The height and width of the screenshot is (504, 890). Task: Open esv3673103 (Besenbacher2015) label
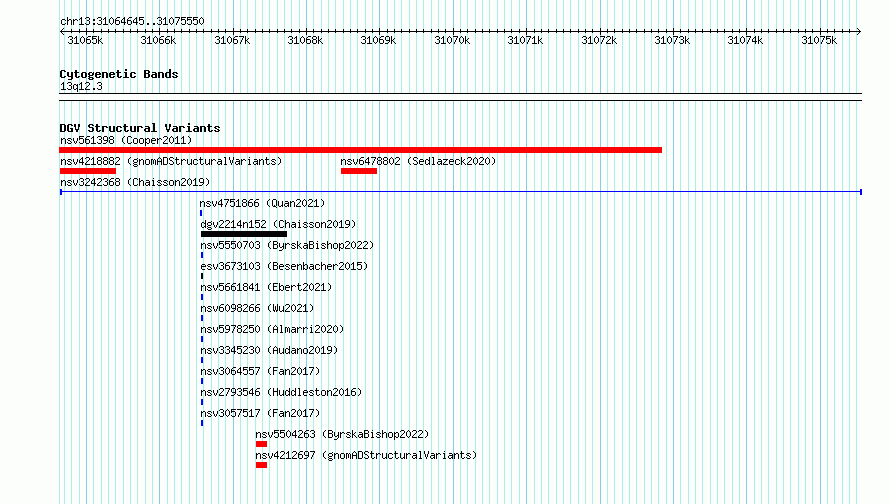coord(284,266)
